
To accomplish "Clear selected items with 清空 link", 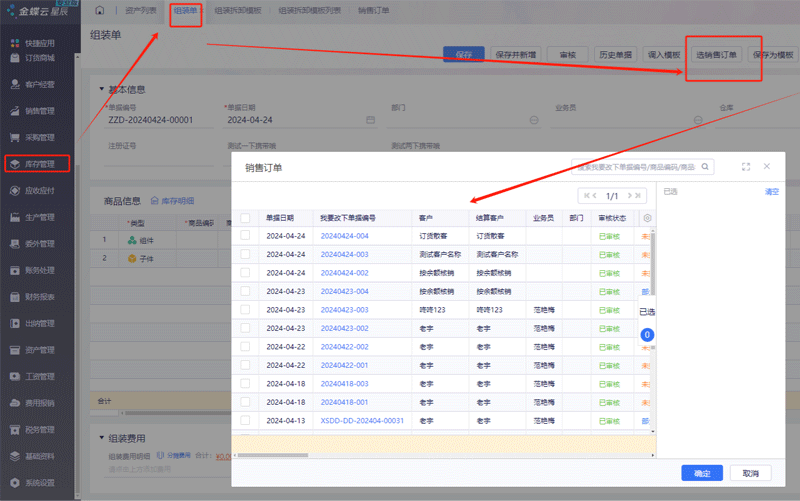I will click(x=772, y=192).
